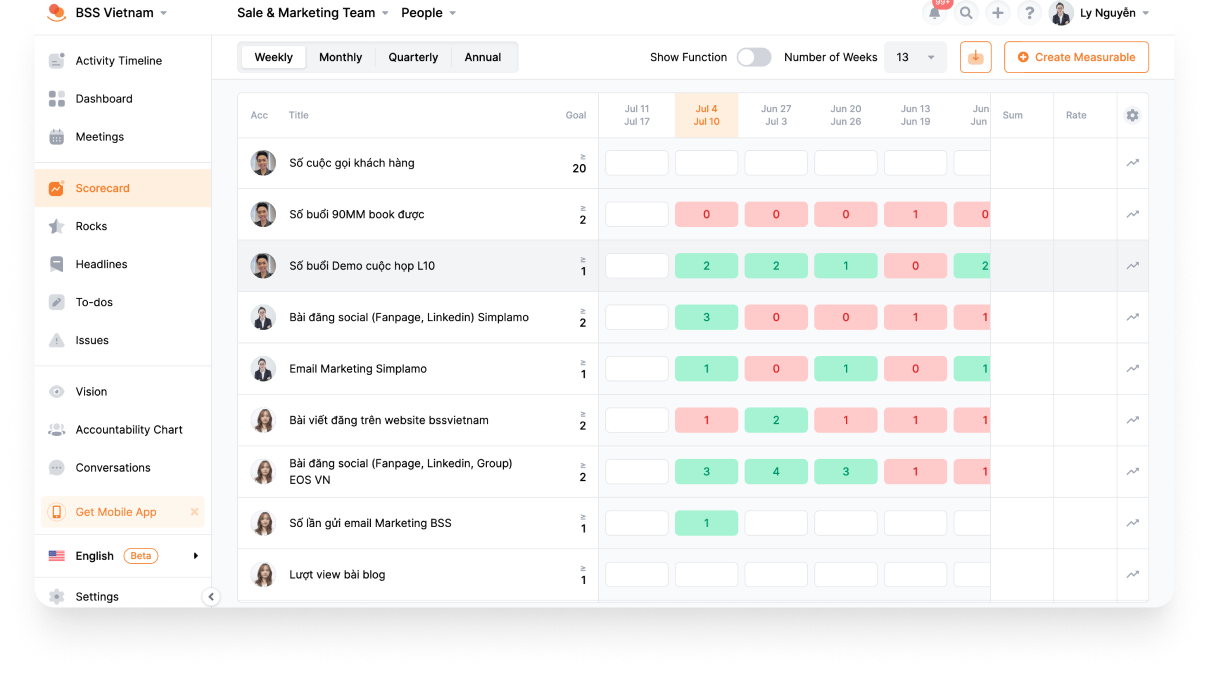Click the BSS Vietnam logo icon
Image resolution: width=1207 pixels, height=674 pixels.
56,13
